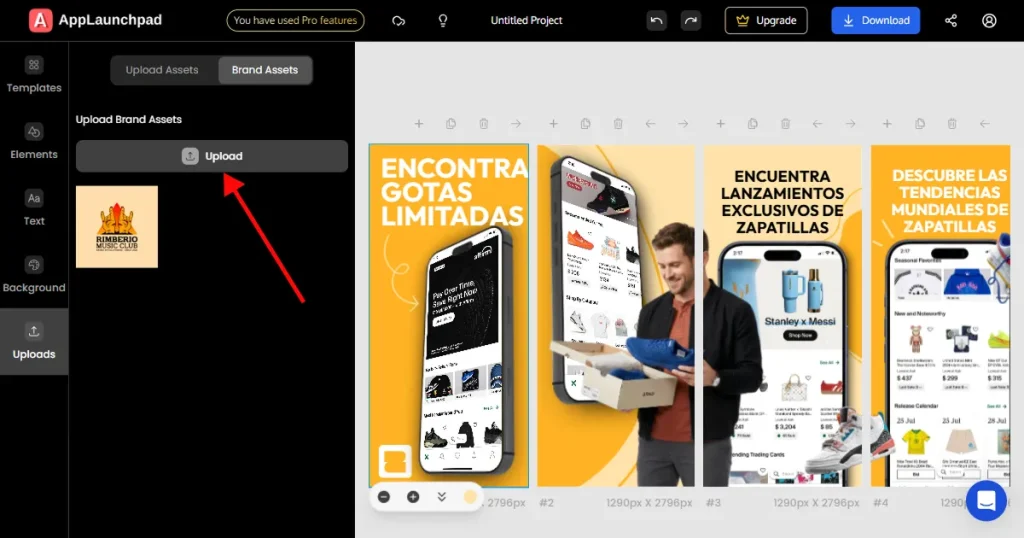Add screen above ENCONTRA GOTAS LIMITADAS screenshot
Viewport: 1024px width, 538px height.
click(x=419, y=123)
